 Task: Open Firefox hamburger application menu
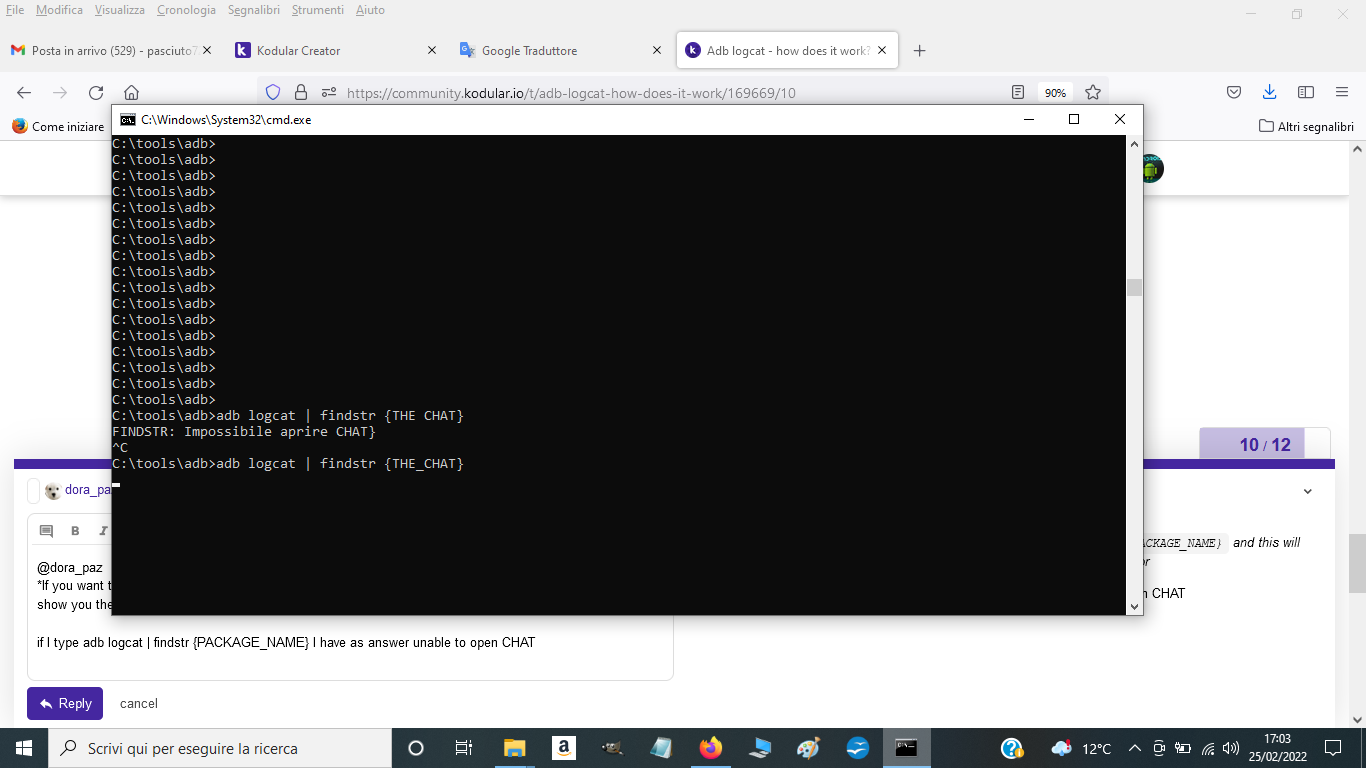(1342, 92)
